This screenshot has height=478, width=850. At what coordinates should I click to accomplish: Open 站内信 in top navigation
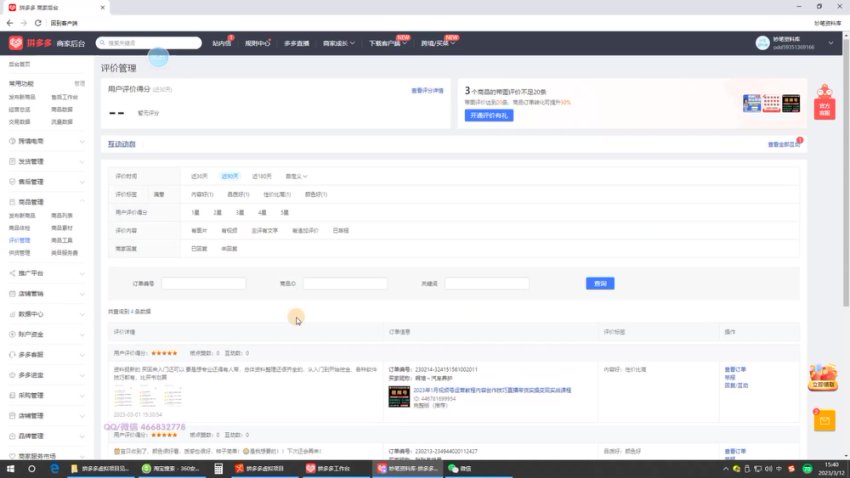[x=221, y=43]
